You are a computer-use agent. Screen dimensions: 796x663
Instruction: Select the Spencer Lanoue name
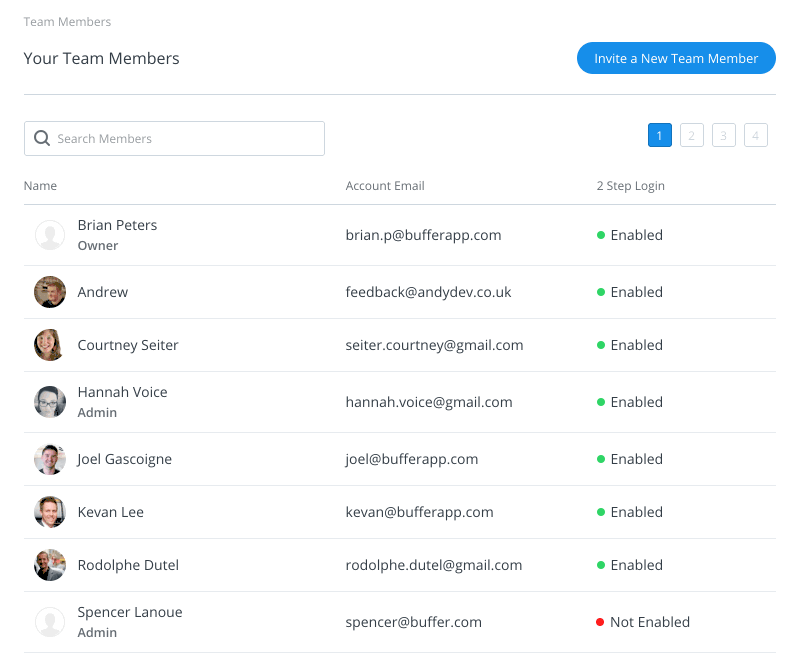[x=130, y=612]
